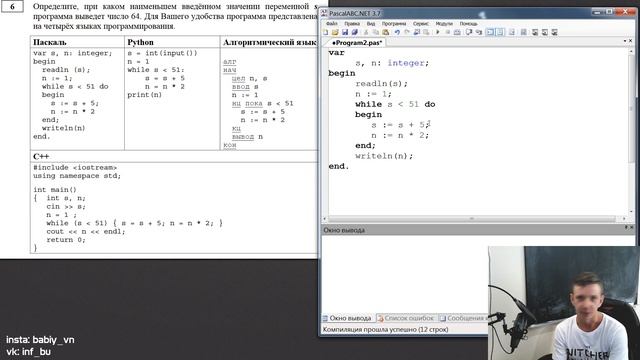Place cursor on the while s < 51 do line

(395, 104)
